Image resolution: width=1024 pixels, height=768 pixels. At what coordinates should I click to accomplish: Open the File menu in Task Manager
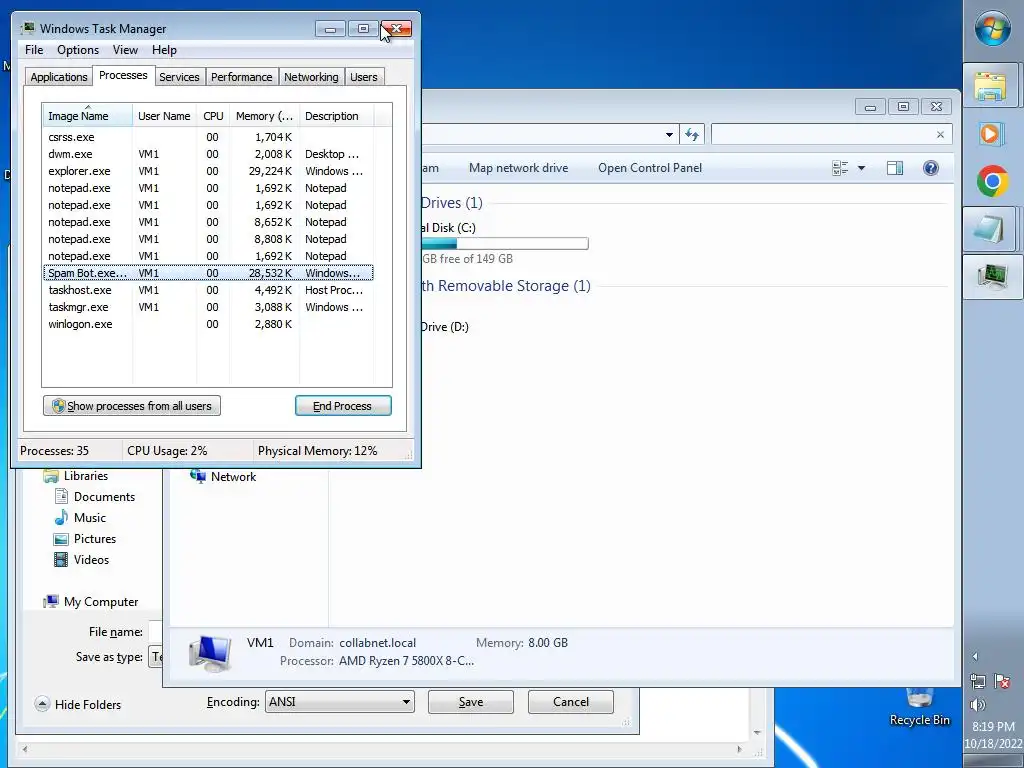coord(34,50)
